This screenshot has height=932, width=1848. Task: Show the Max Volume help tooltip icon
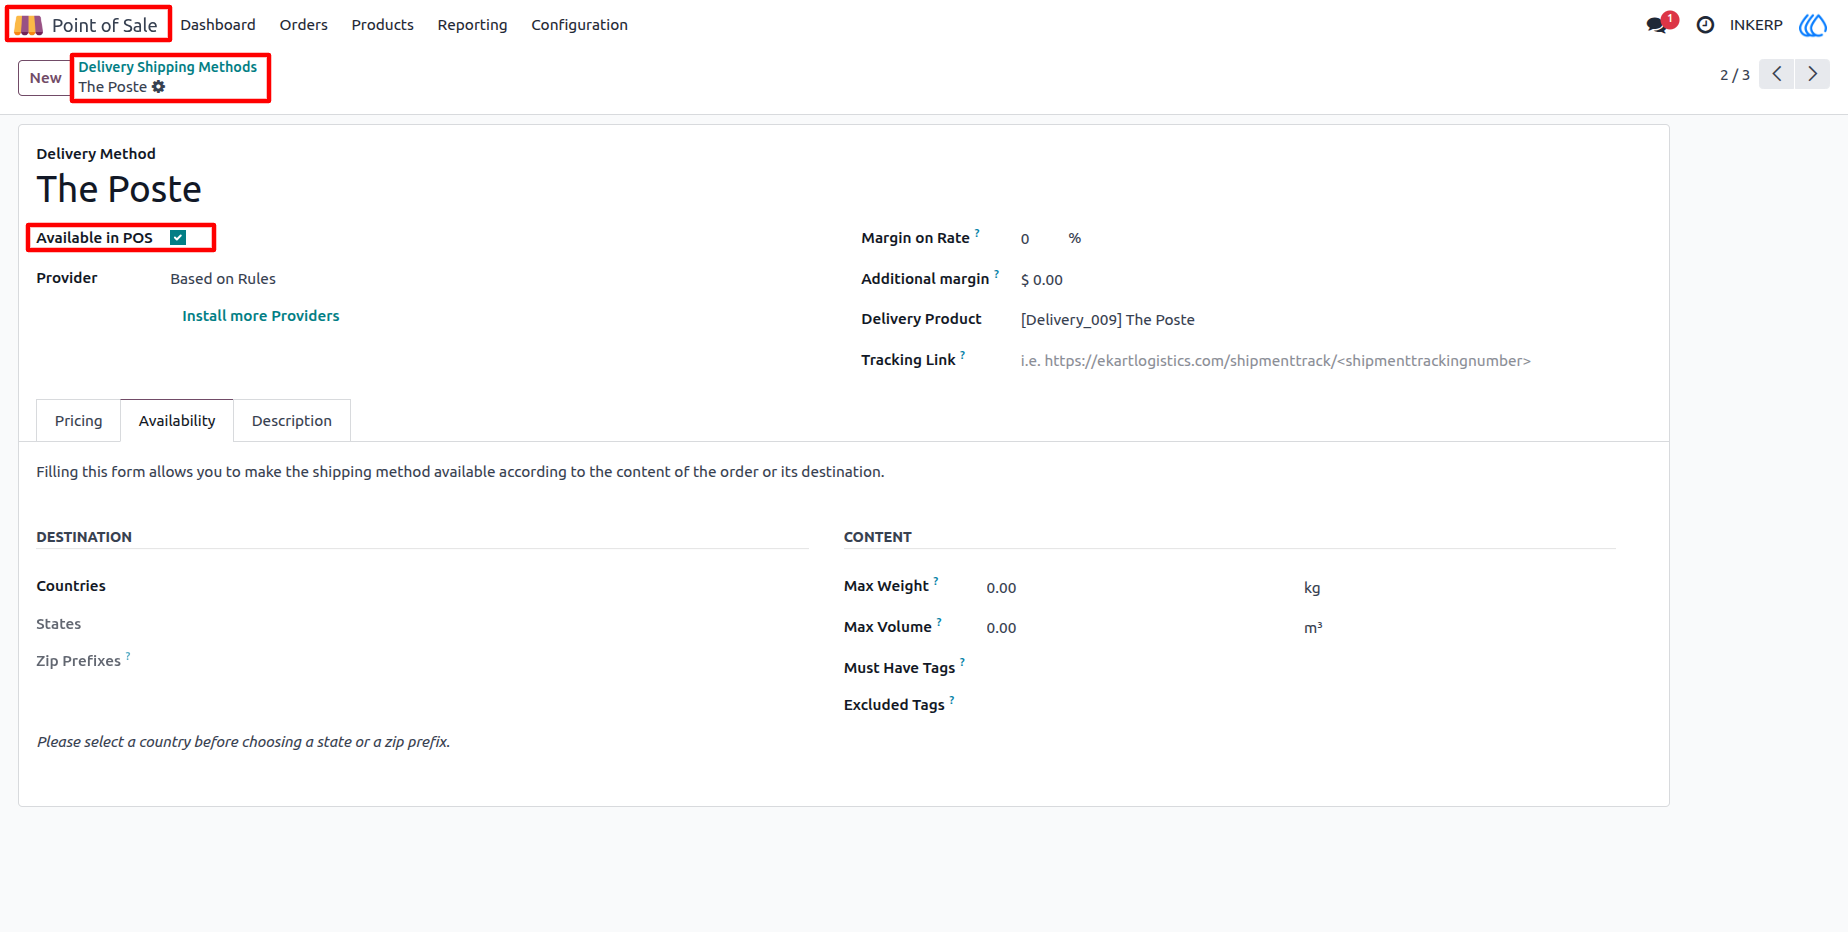(x=939, y=621)
